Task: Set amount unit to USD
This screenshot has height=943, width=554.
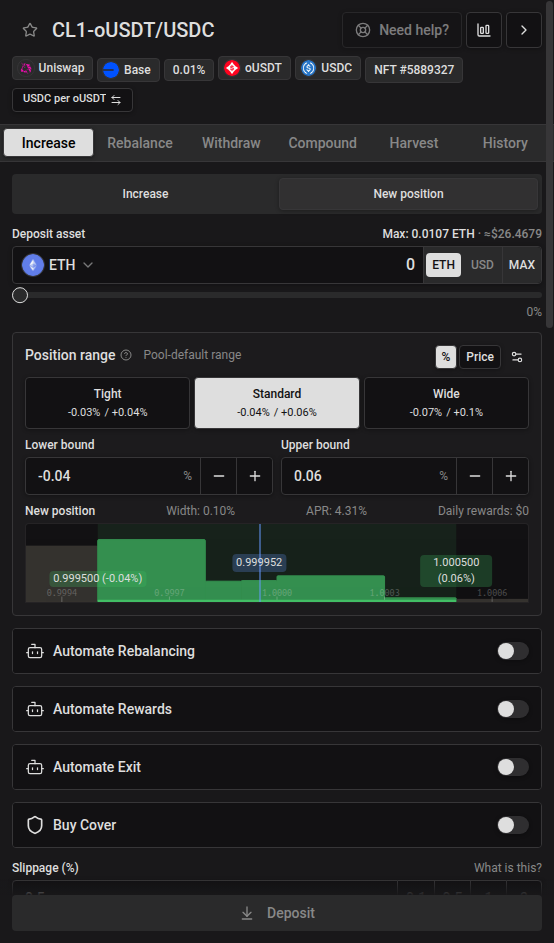Action: tap(482, 265)
